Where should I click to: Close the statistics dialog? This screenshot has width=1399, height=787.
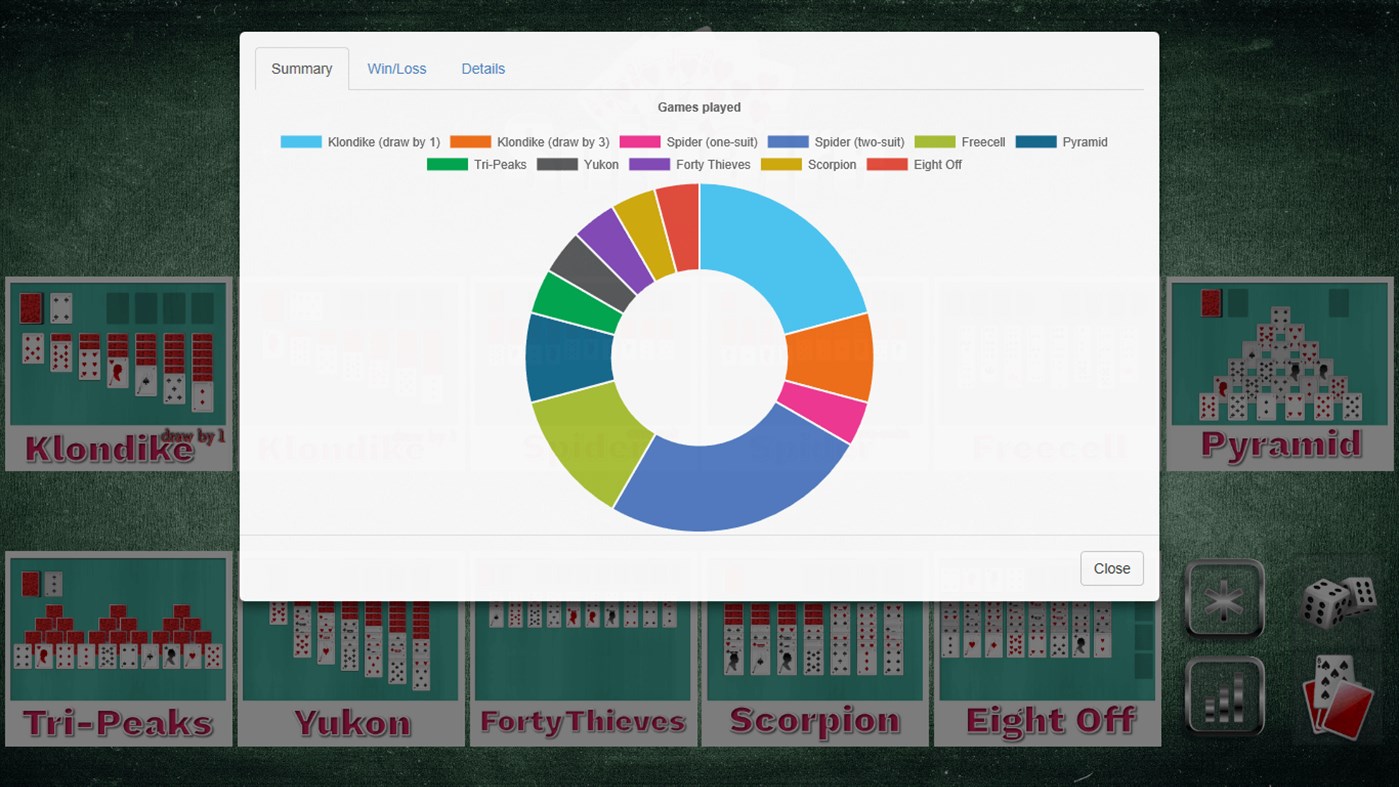[x=1111, y=568]
